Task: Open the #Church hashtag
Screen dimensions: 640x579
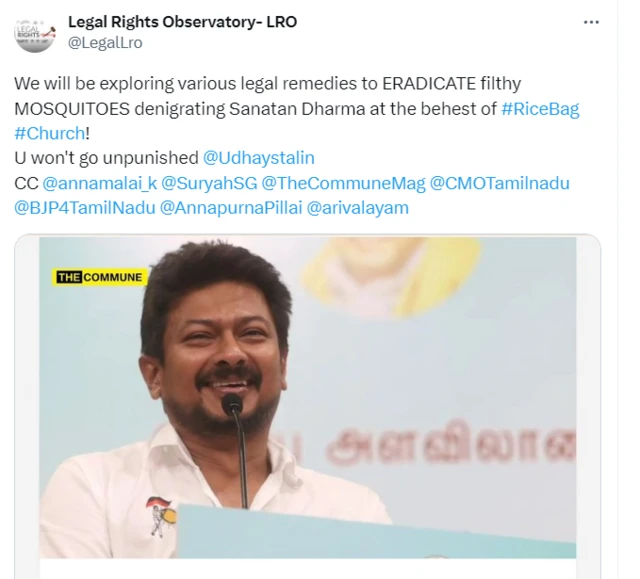Action: point(50,133)
